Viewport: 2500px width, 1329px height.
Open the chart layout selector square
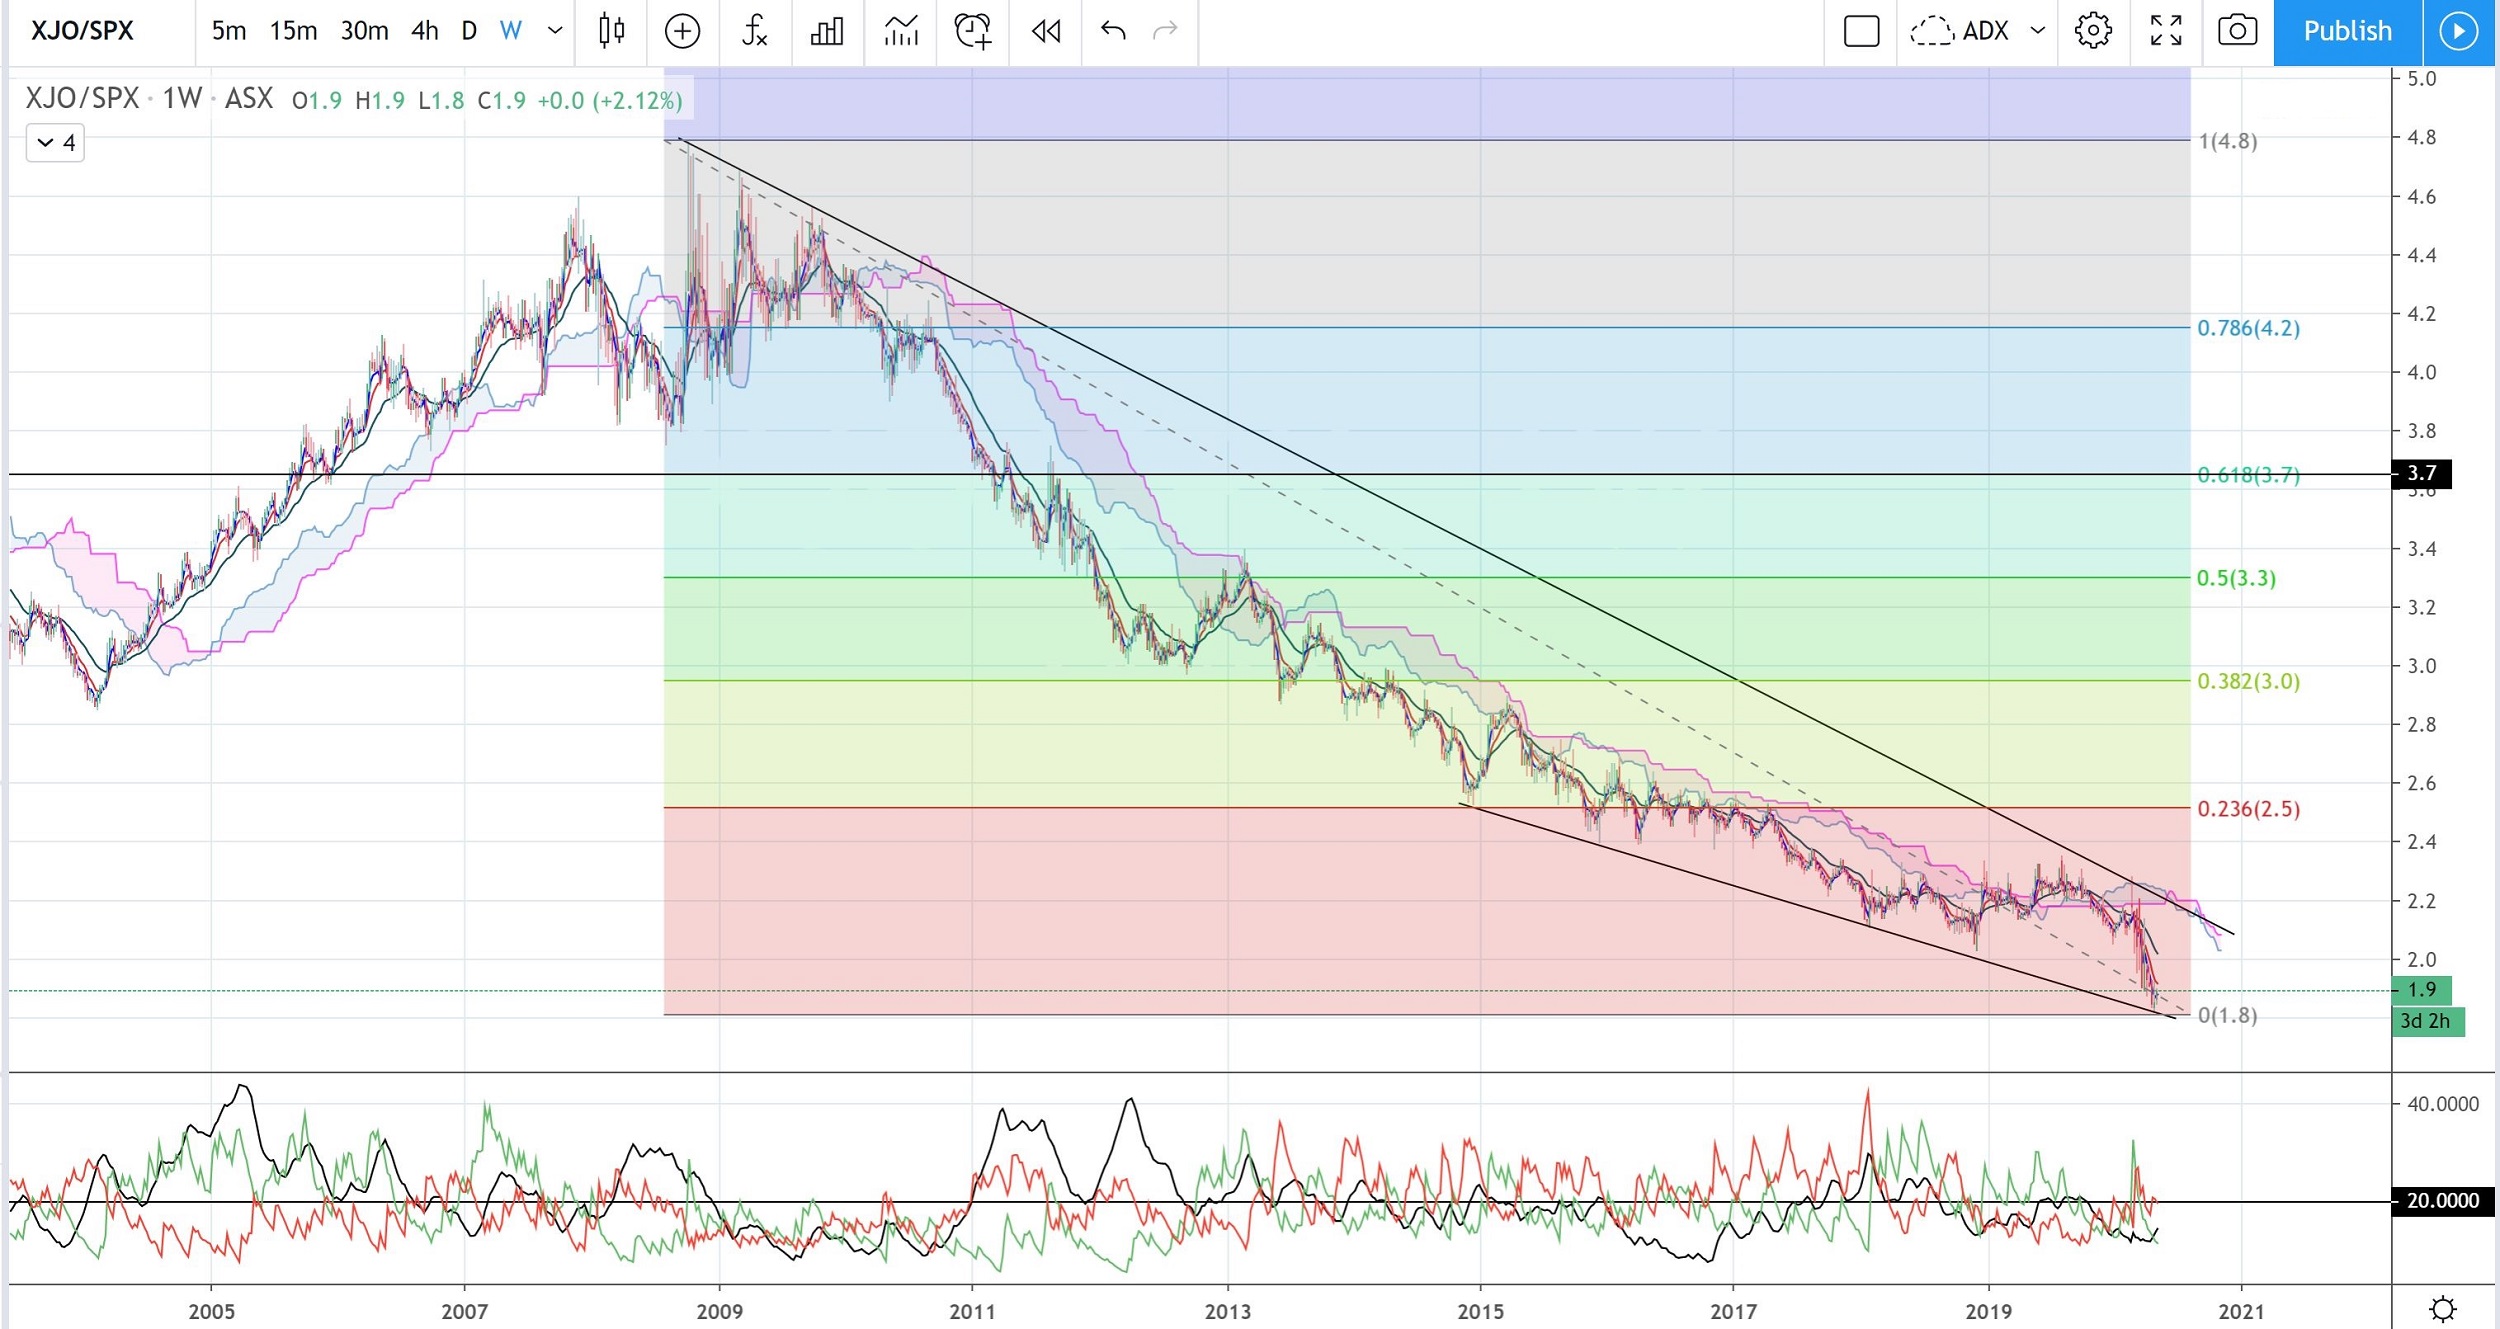tap(1861, 31)
